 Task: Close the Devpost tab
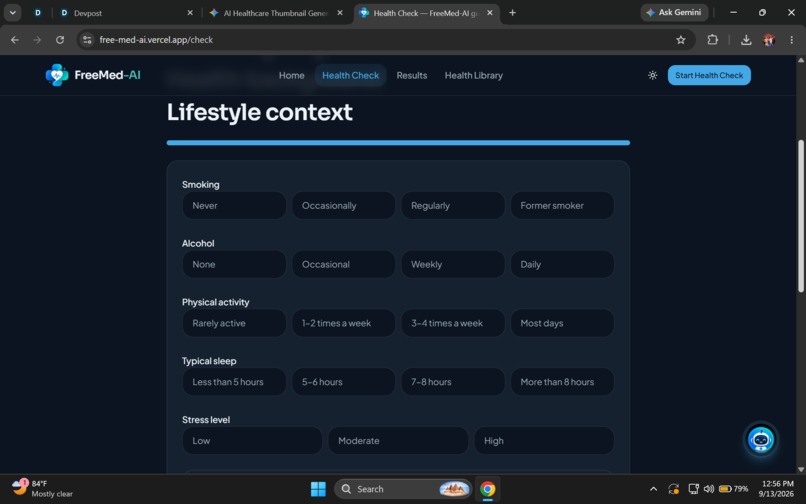[x=190, y=13]
